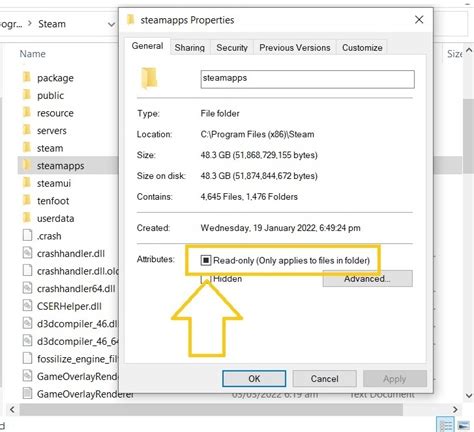Switch Explorer to details view icon

pyautogui.click(x=446, y=425)
